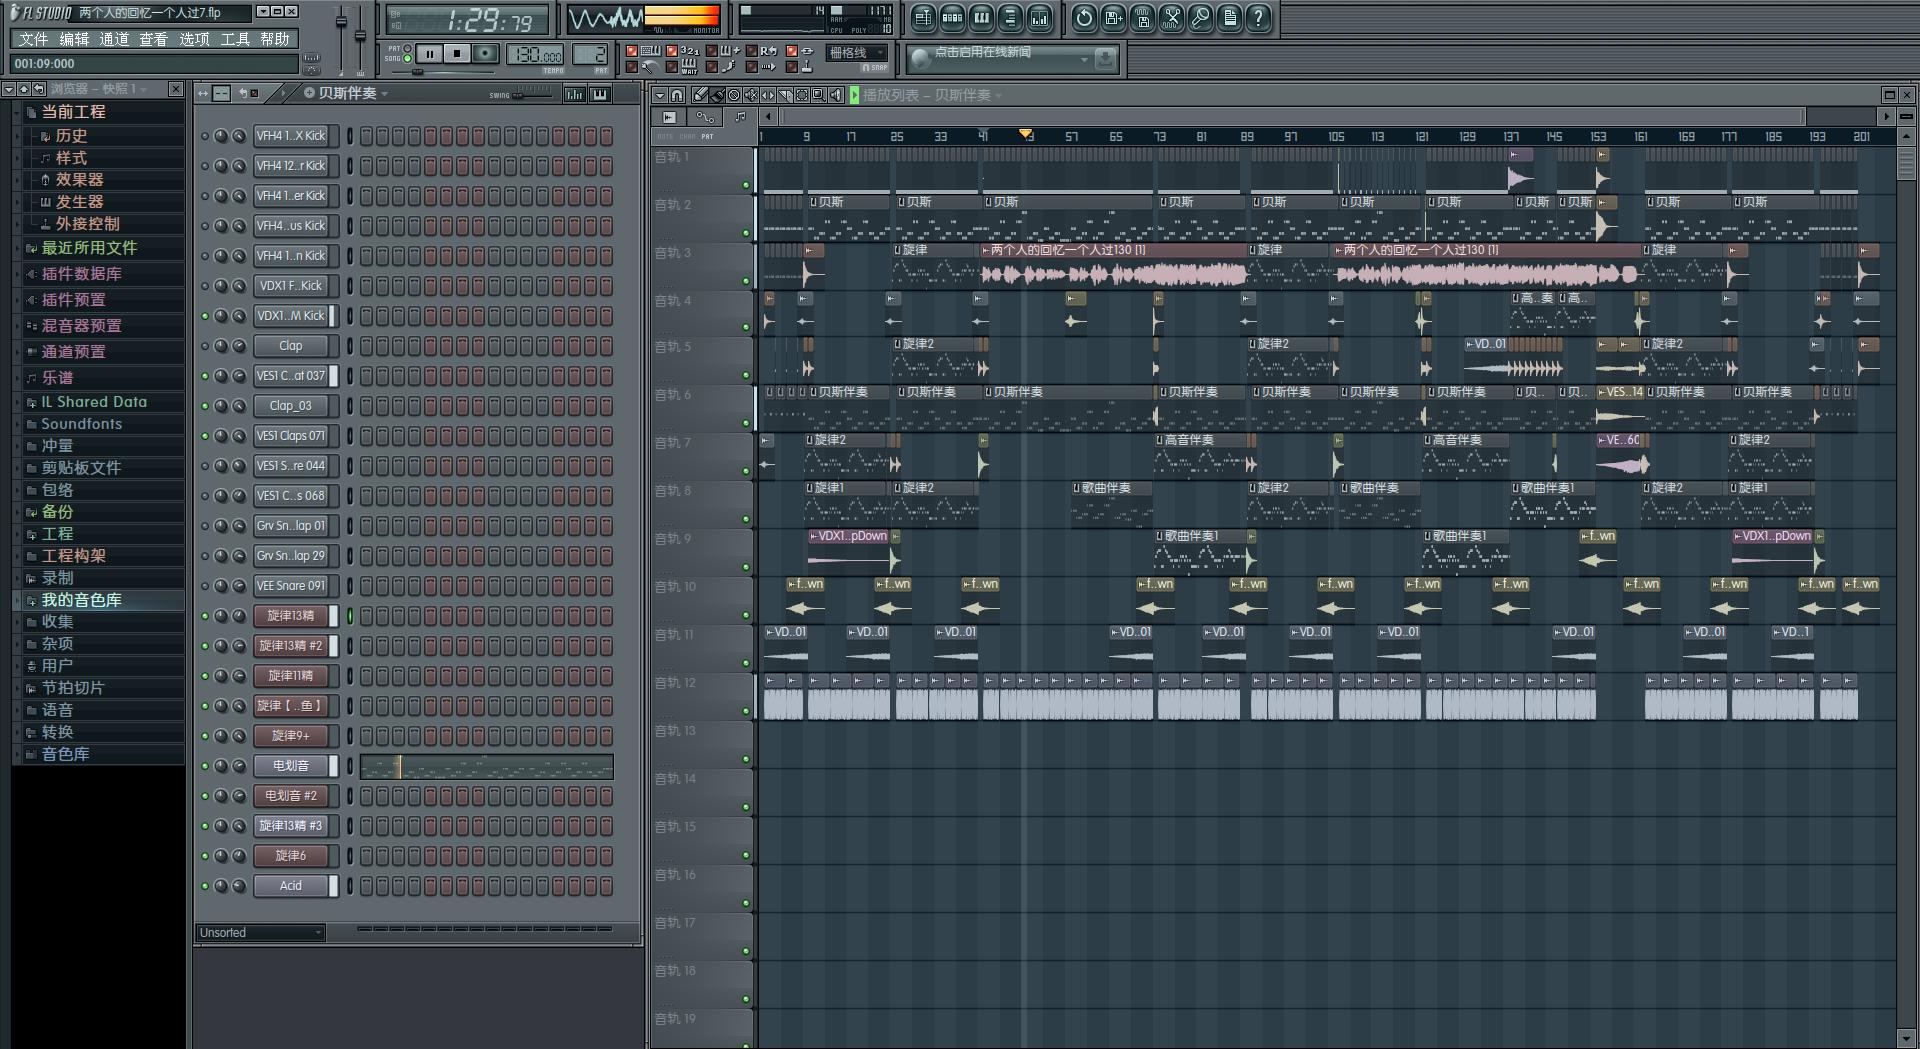Viewport: 1920px width, 1049px height.
Task: Select the playlist playback speaker tool
Action: click(837, 95)
